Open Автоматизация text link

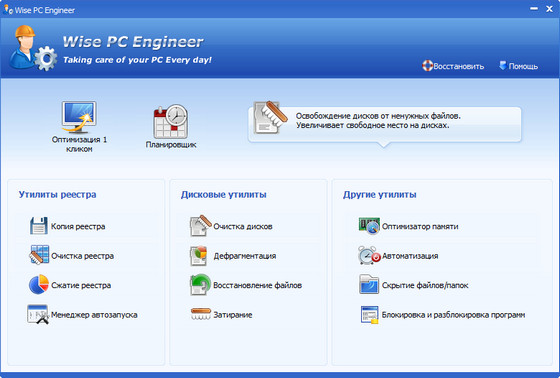click(410, 256)
